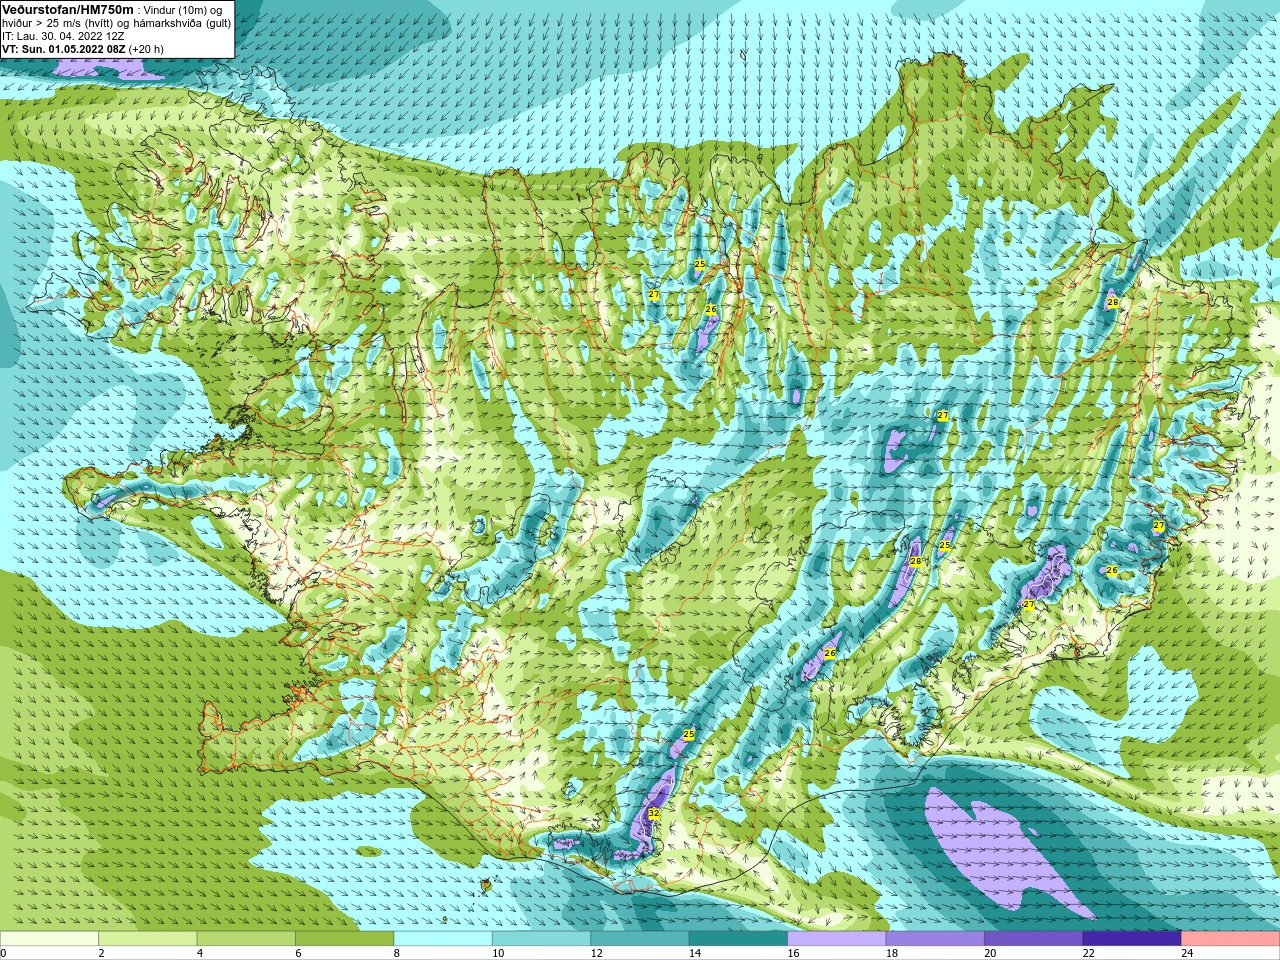Click the pink above-24 m/s legend swatch
Image resolution: width=1280 pixels, height=960 pixels.
[1231, 939]
